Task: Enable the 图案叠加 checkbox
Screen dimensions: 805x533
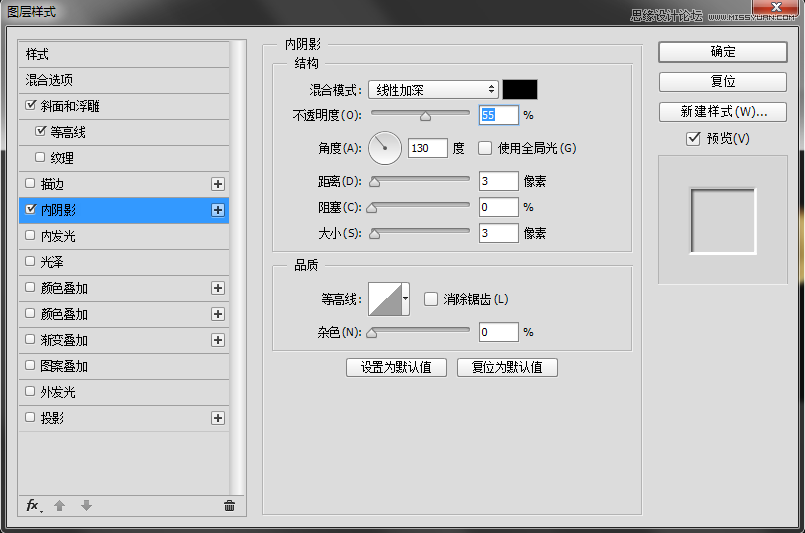Action: 30,366
